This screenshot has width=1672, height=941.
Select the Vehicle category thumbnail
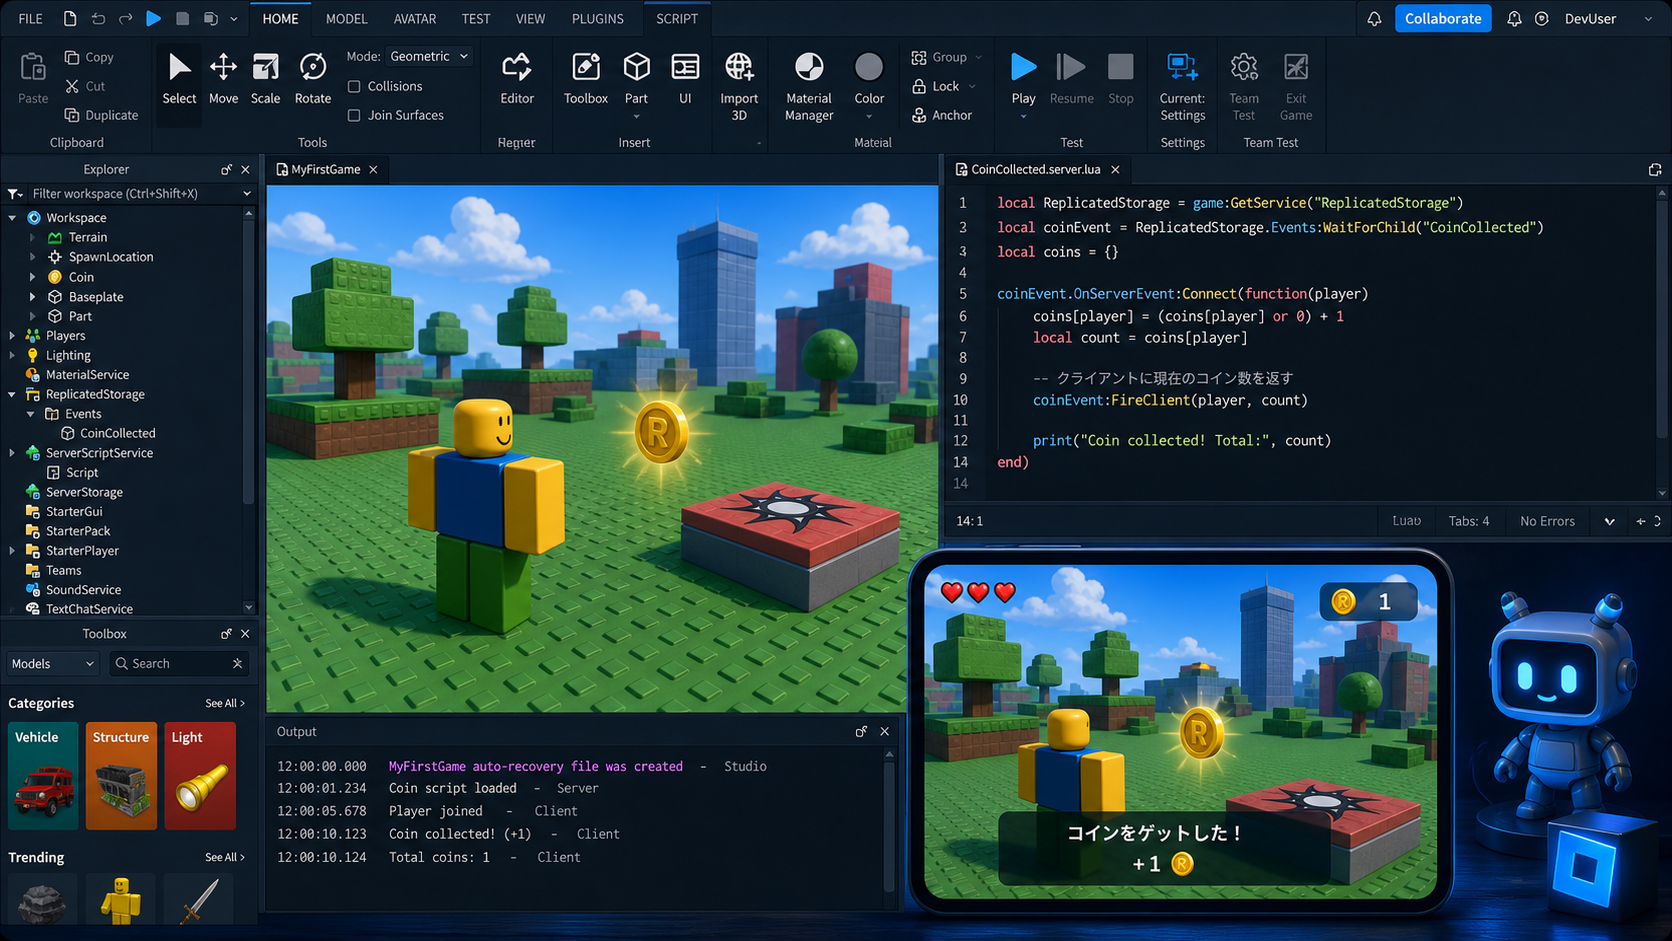coord(43,776)
